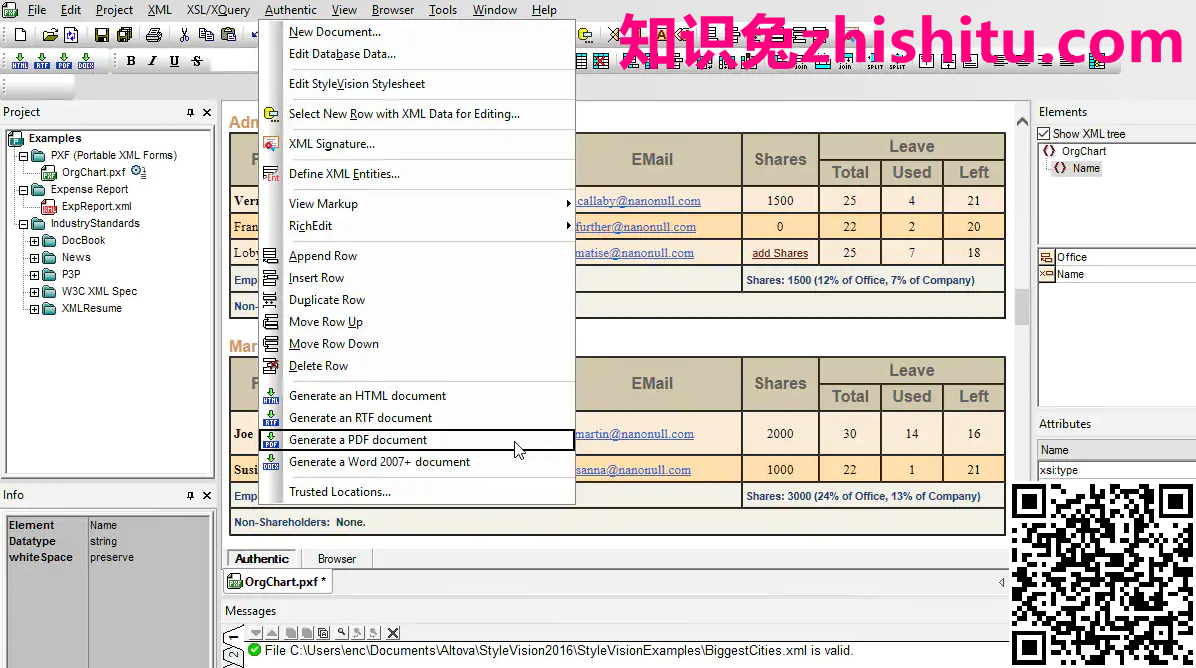This screenshot has width=1196, height=668.
Task: Expand the News folder
Action: click(x=34, y=258)
